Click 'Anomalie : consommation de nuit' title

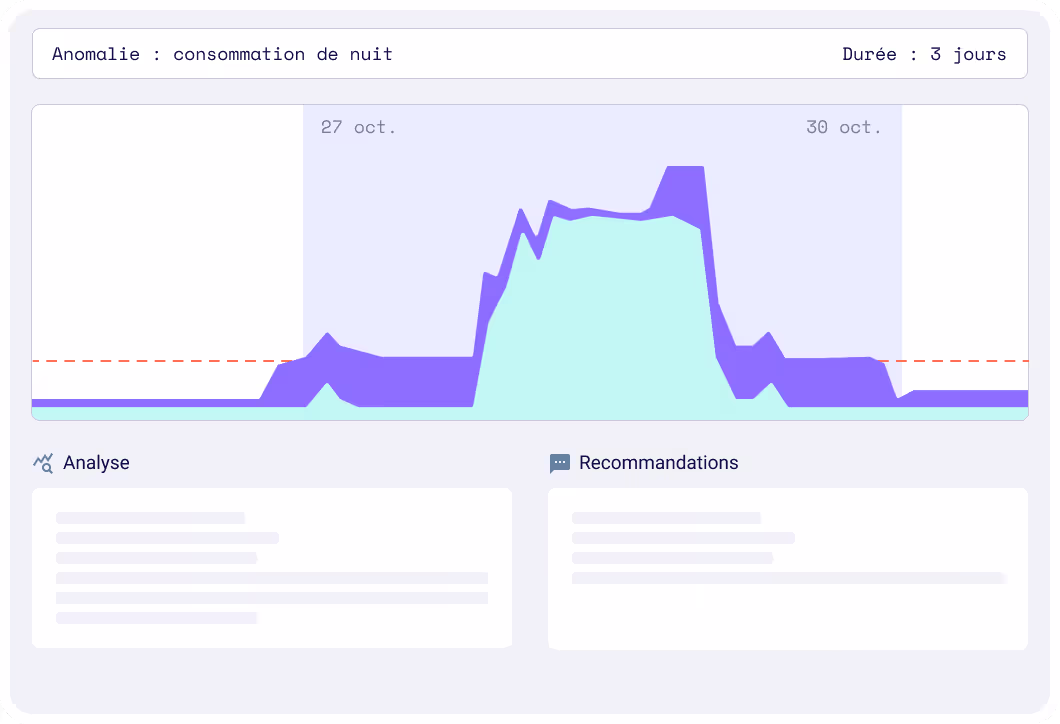click(x=222, y=54)
